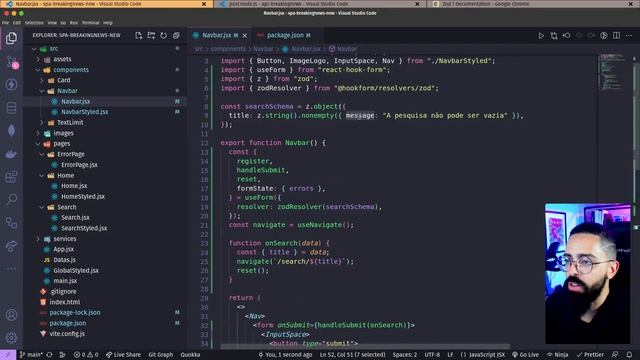
Task: Click Git Graph in status bar
Action: click(160, 355)
